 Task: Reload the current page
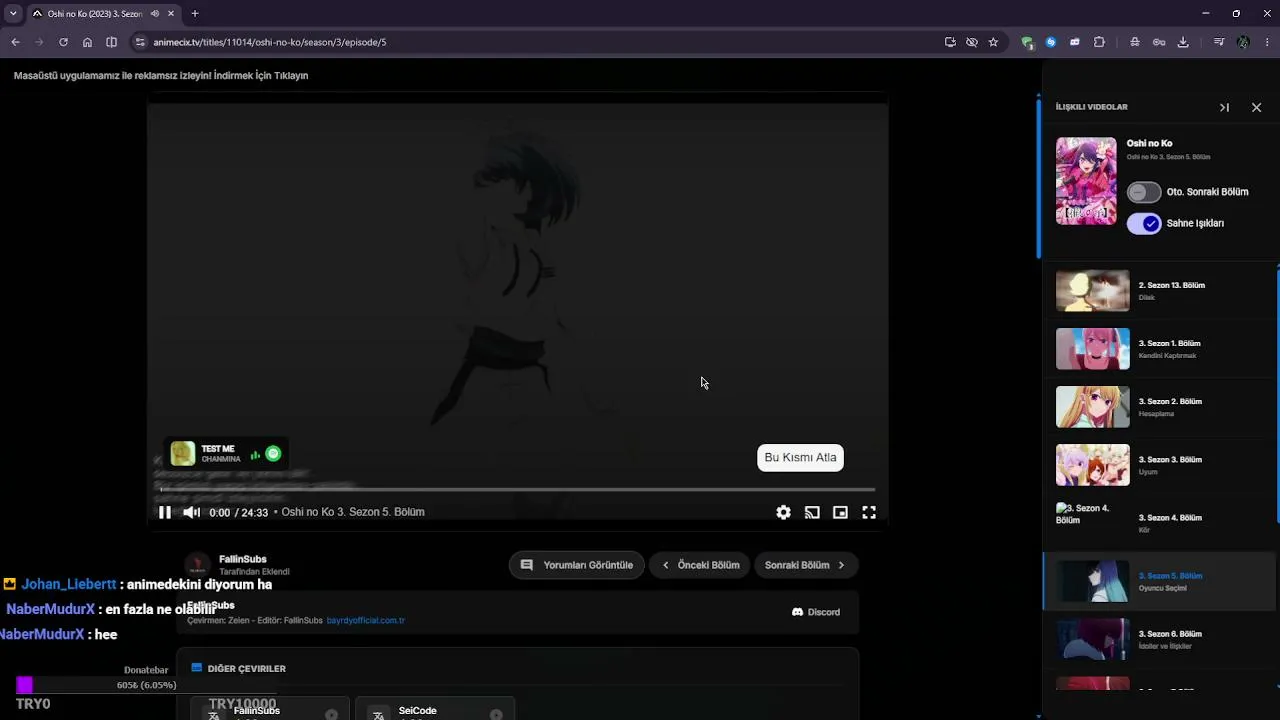(x=63, y=42)
